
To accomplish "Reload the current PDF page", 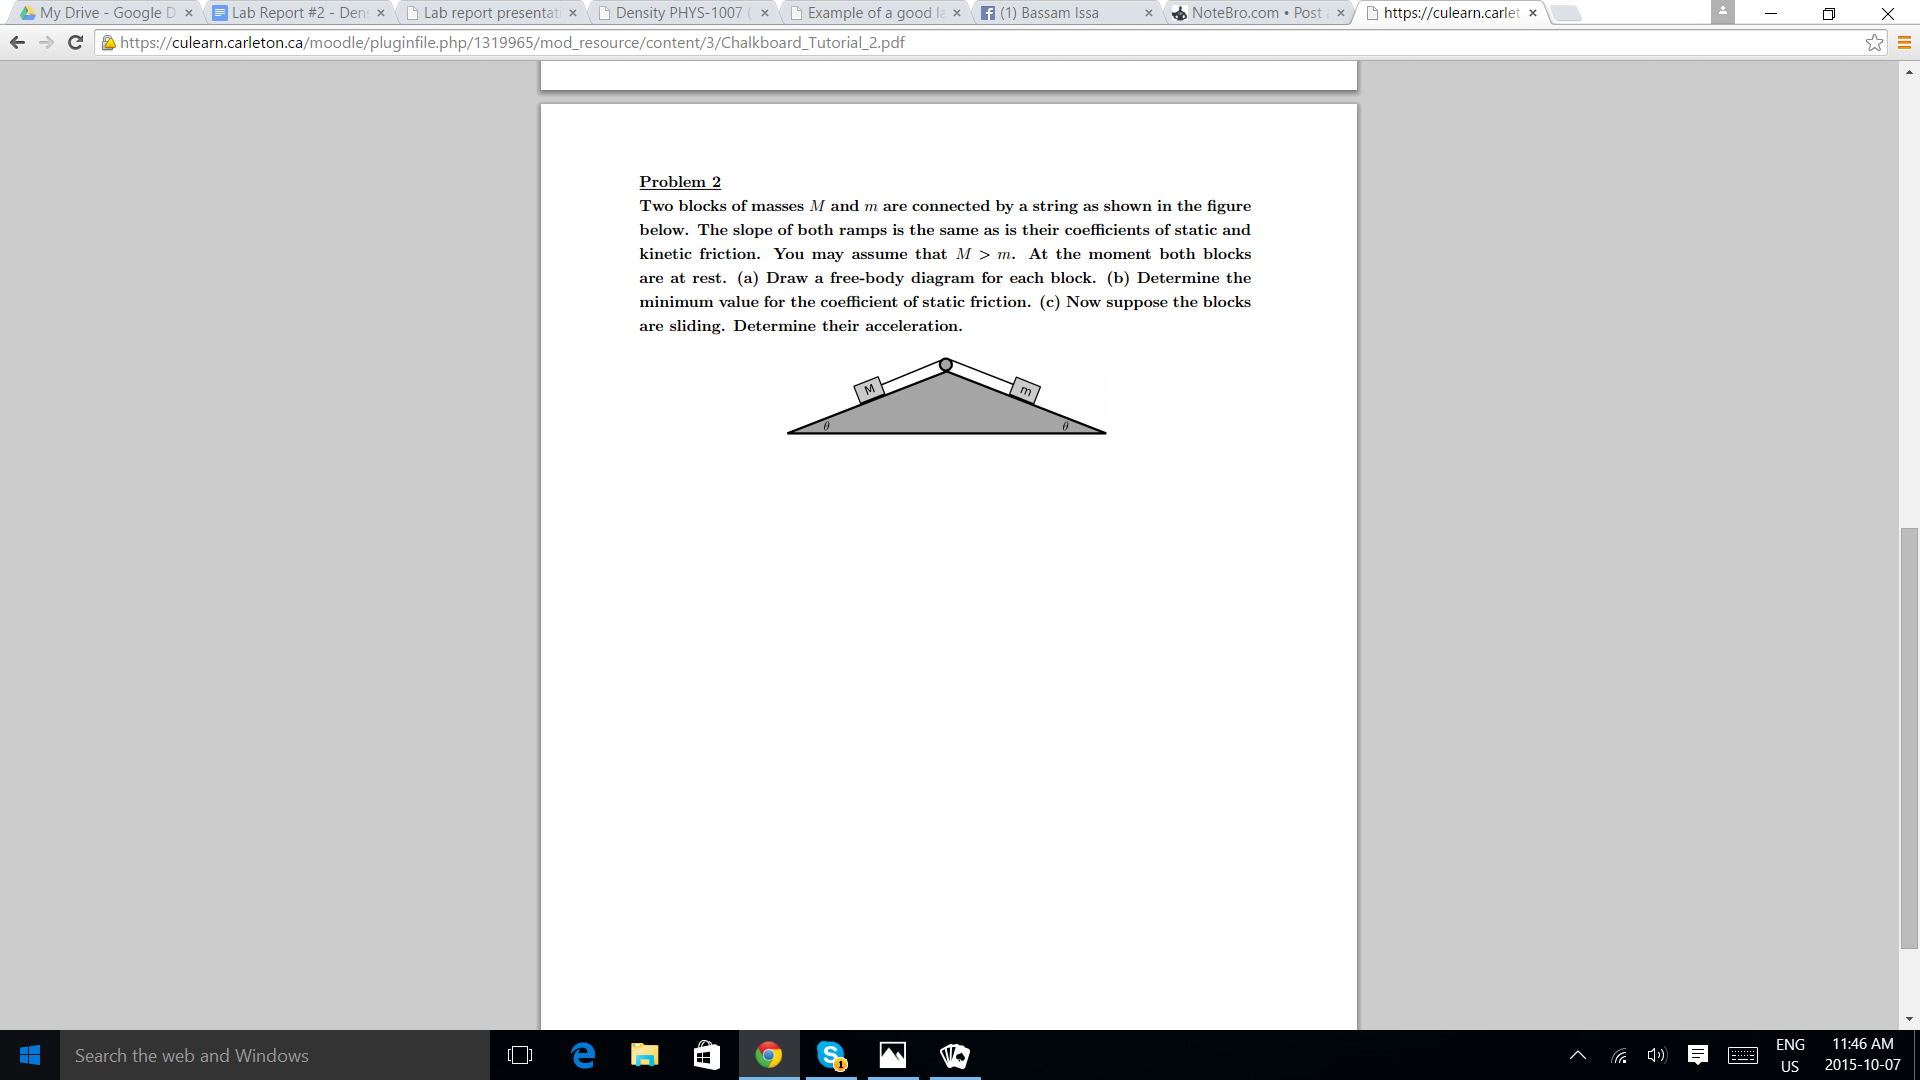I will pos(75,42).
